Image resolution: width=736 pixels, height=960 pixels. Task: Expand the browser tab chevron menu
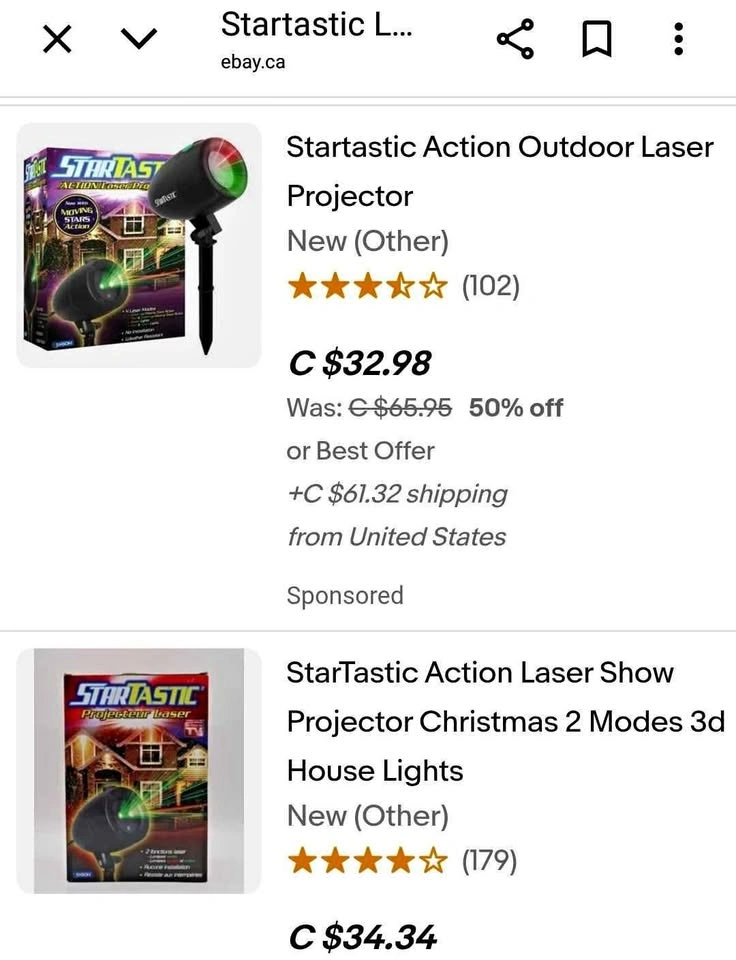[x=139, y=40]
